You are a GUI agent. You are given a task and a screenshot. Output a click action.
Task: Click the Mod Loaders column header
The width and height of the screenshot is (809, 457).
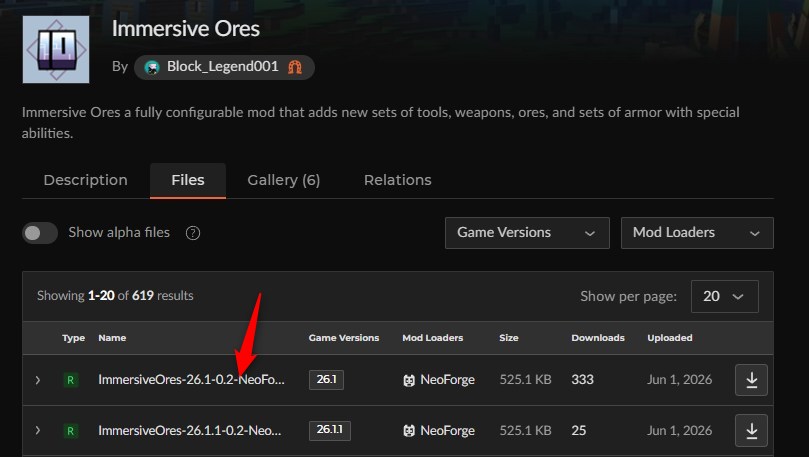[433, 338]
